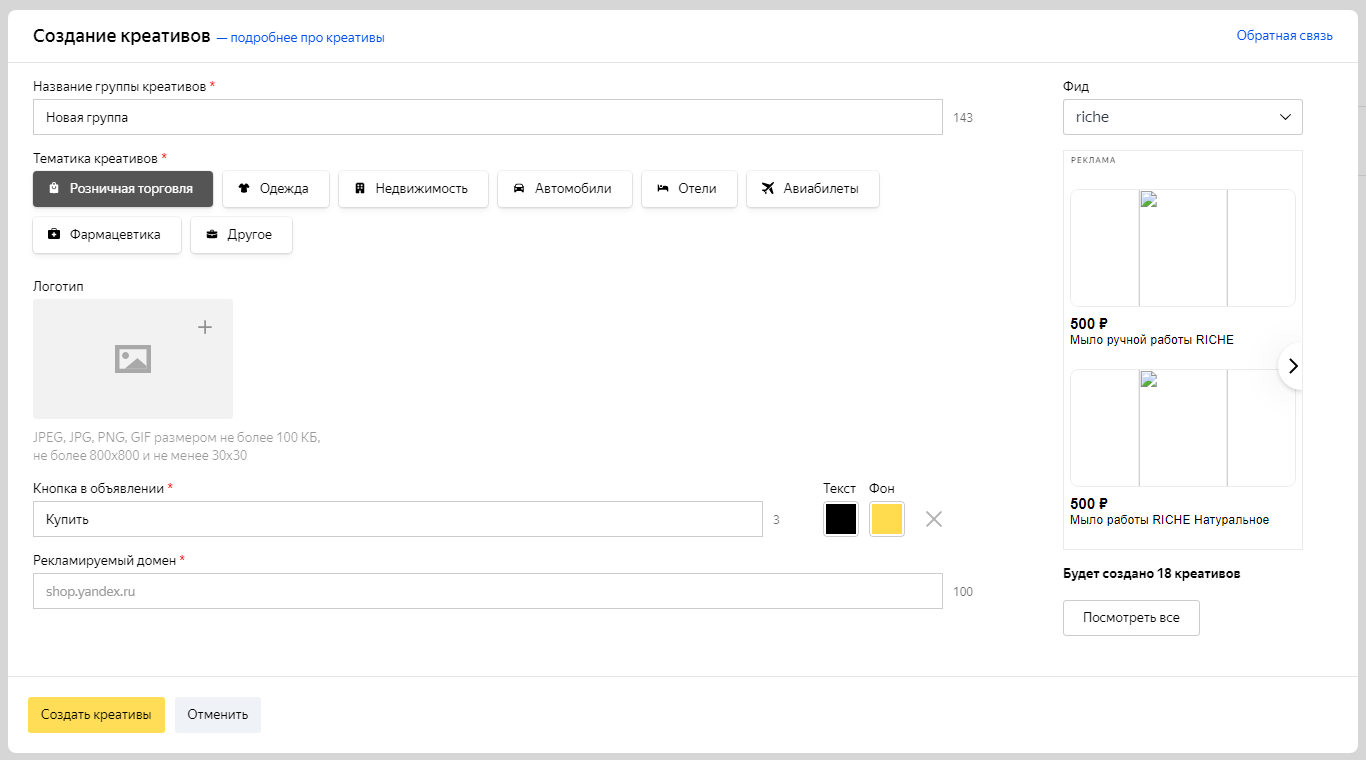Open the Фид dropdown showing riche
The height and width of the screenshot is (760, 1366).
1183,117
